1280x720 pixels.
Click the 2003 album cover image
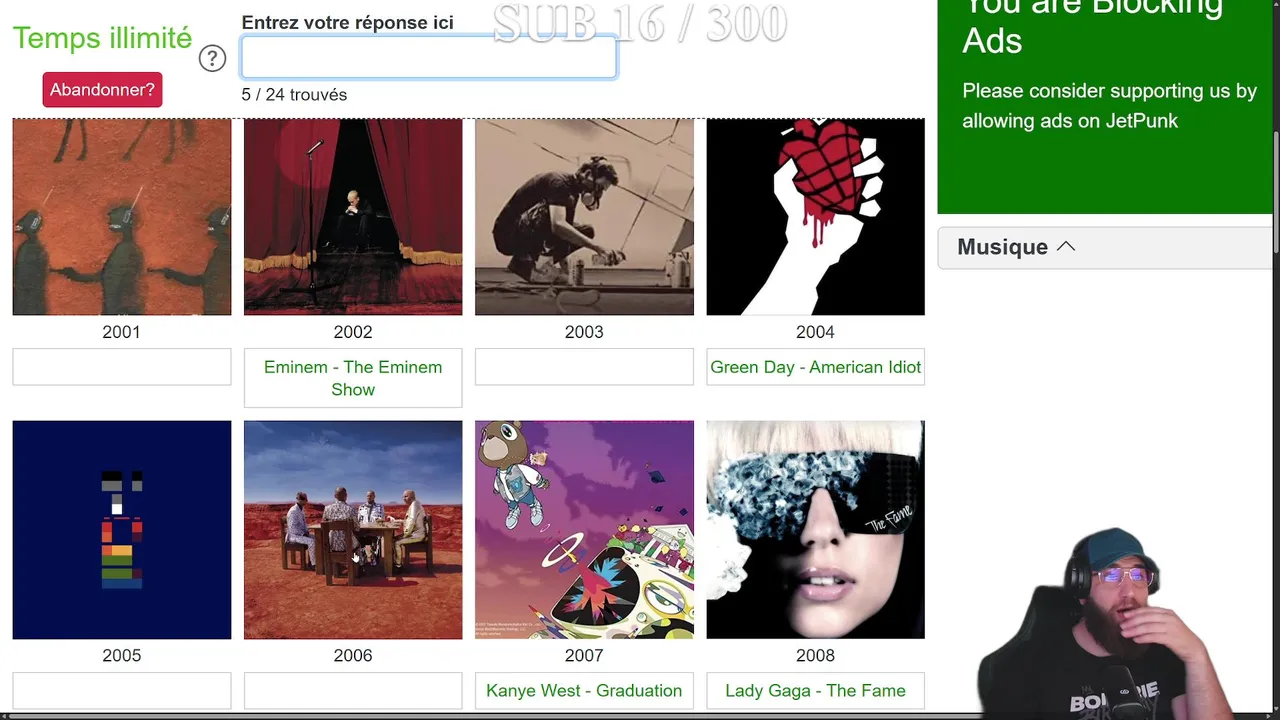584,217
